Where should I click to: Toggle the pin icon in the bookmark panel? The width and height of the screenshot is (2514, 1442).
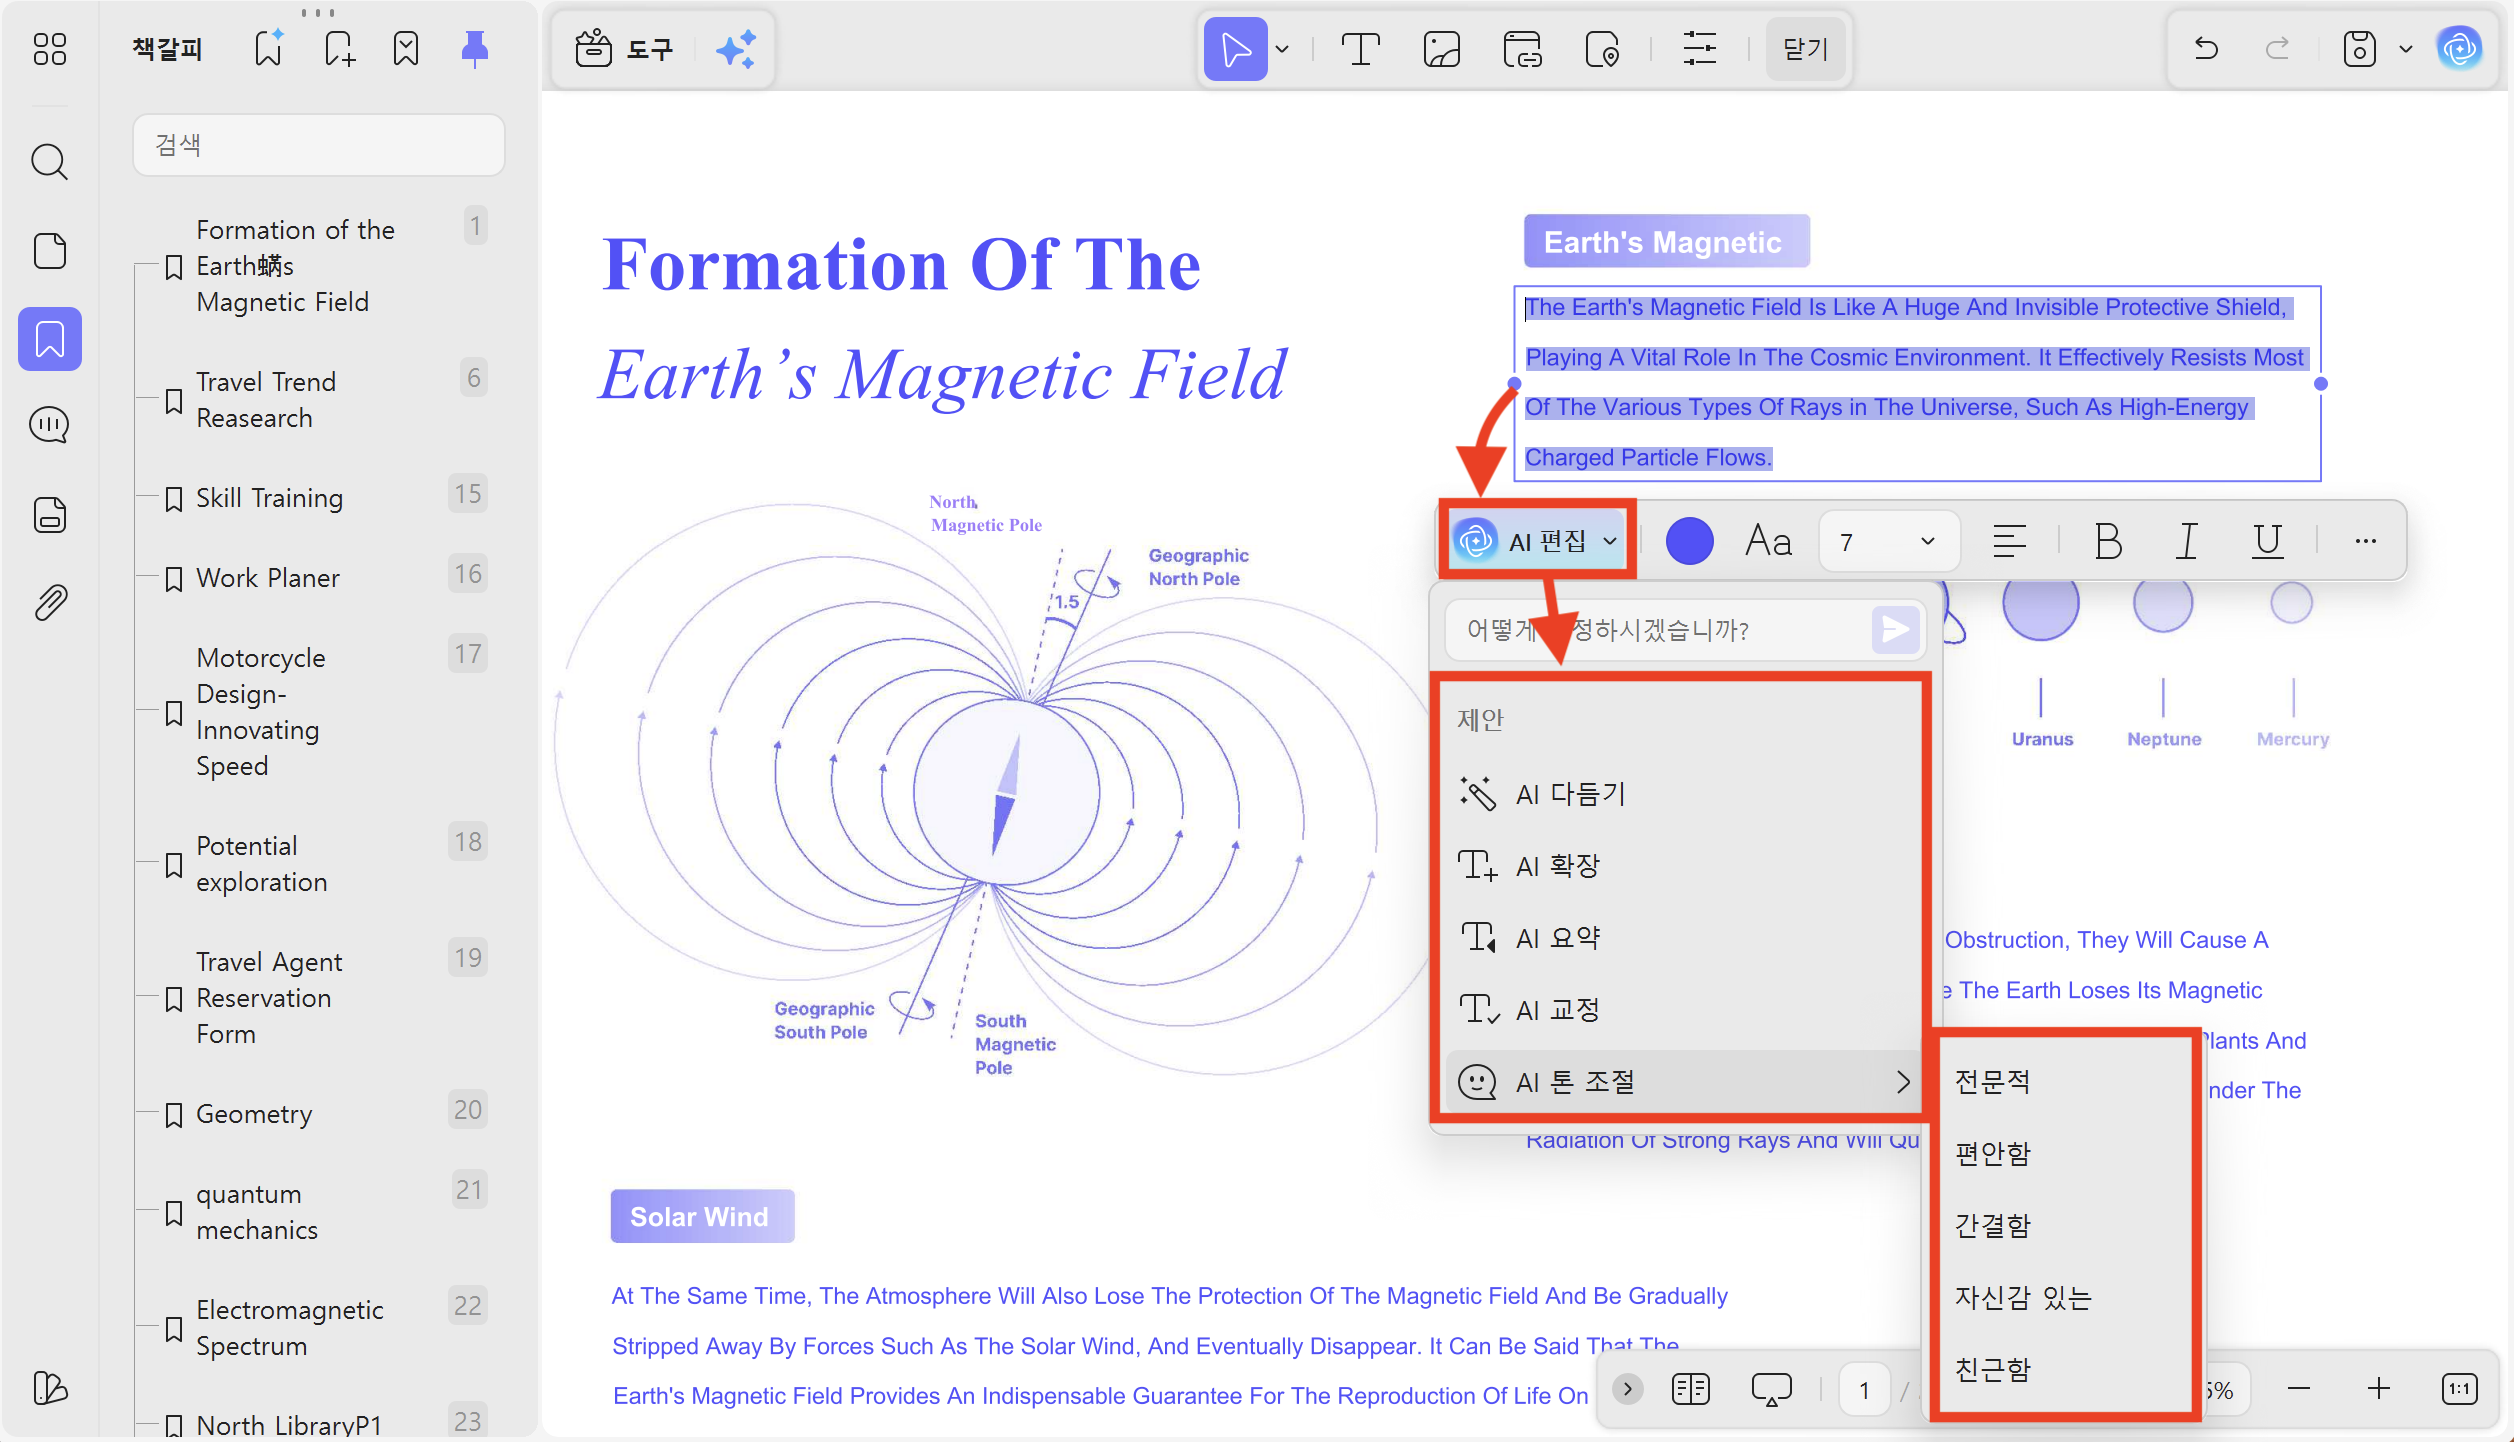(475, 48)
